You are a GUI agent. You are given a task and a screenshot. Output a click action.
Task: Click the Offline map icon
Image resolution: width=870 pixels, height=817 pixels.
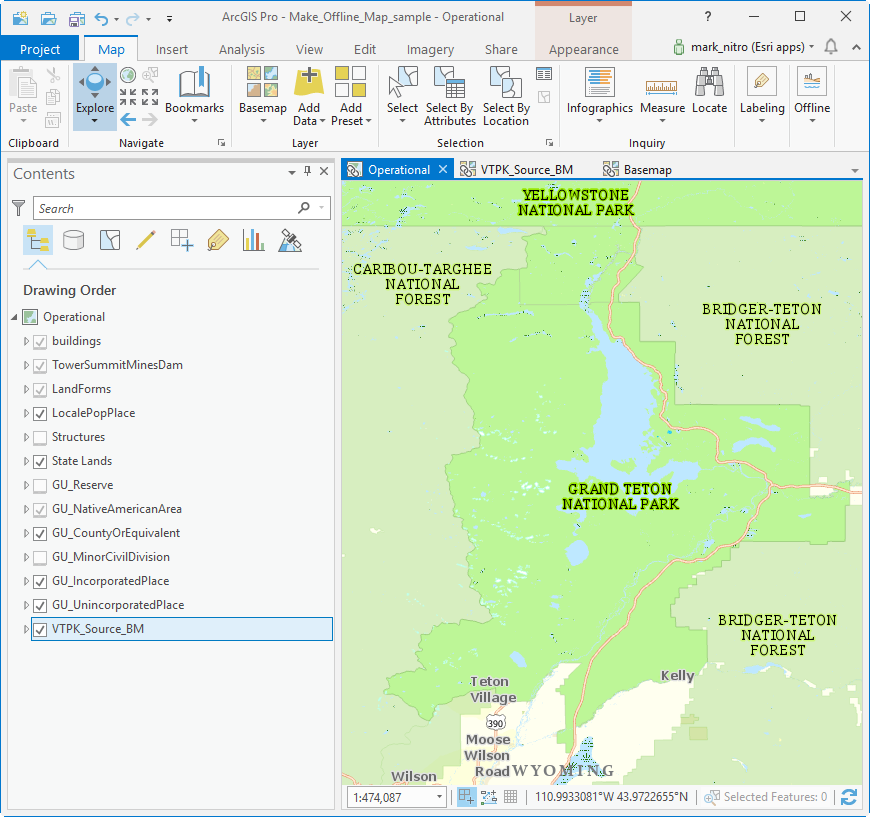812,82
